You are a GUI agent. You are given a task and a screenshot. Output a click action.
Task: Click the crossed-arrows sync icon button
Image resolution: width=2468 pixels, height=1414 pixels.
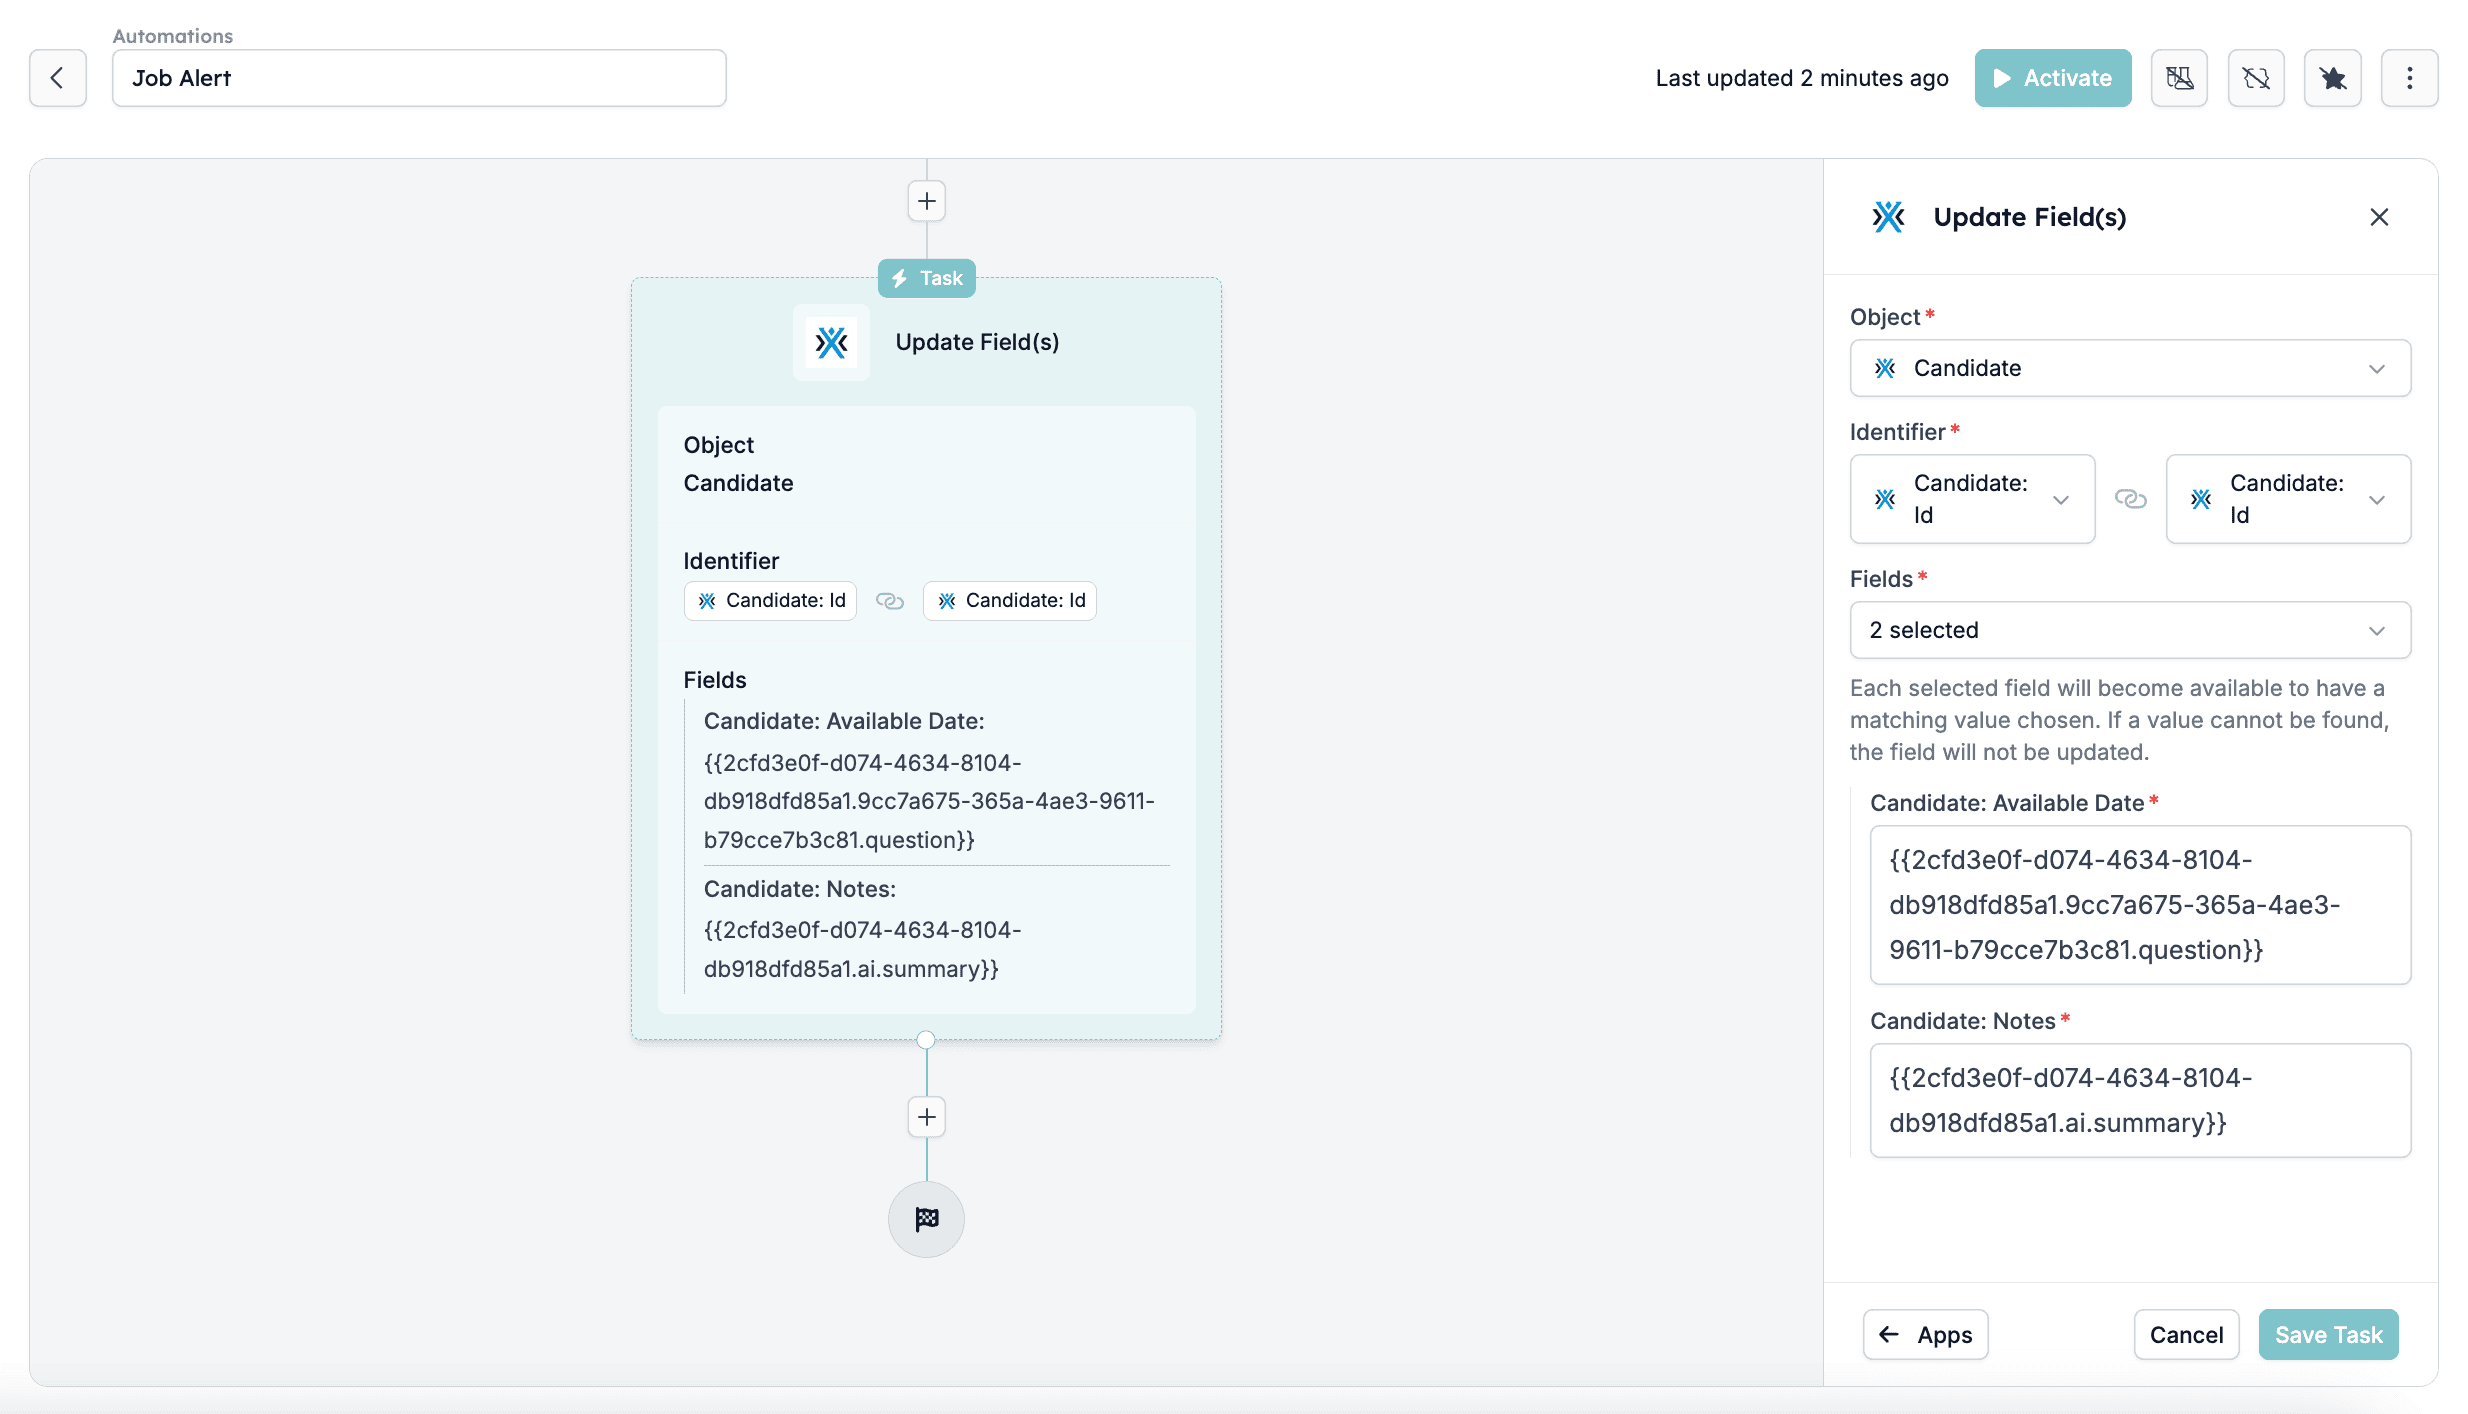pyautogui.click(x=2256, y=78)
